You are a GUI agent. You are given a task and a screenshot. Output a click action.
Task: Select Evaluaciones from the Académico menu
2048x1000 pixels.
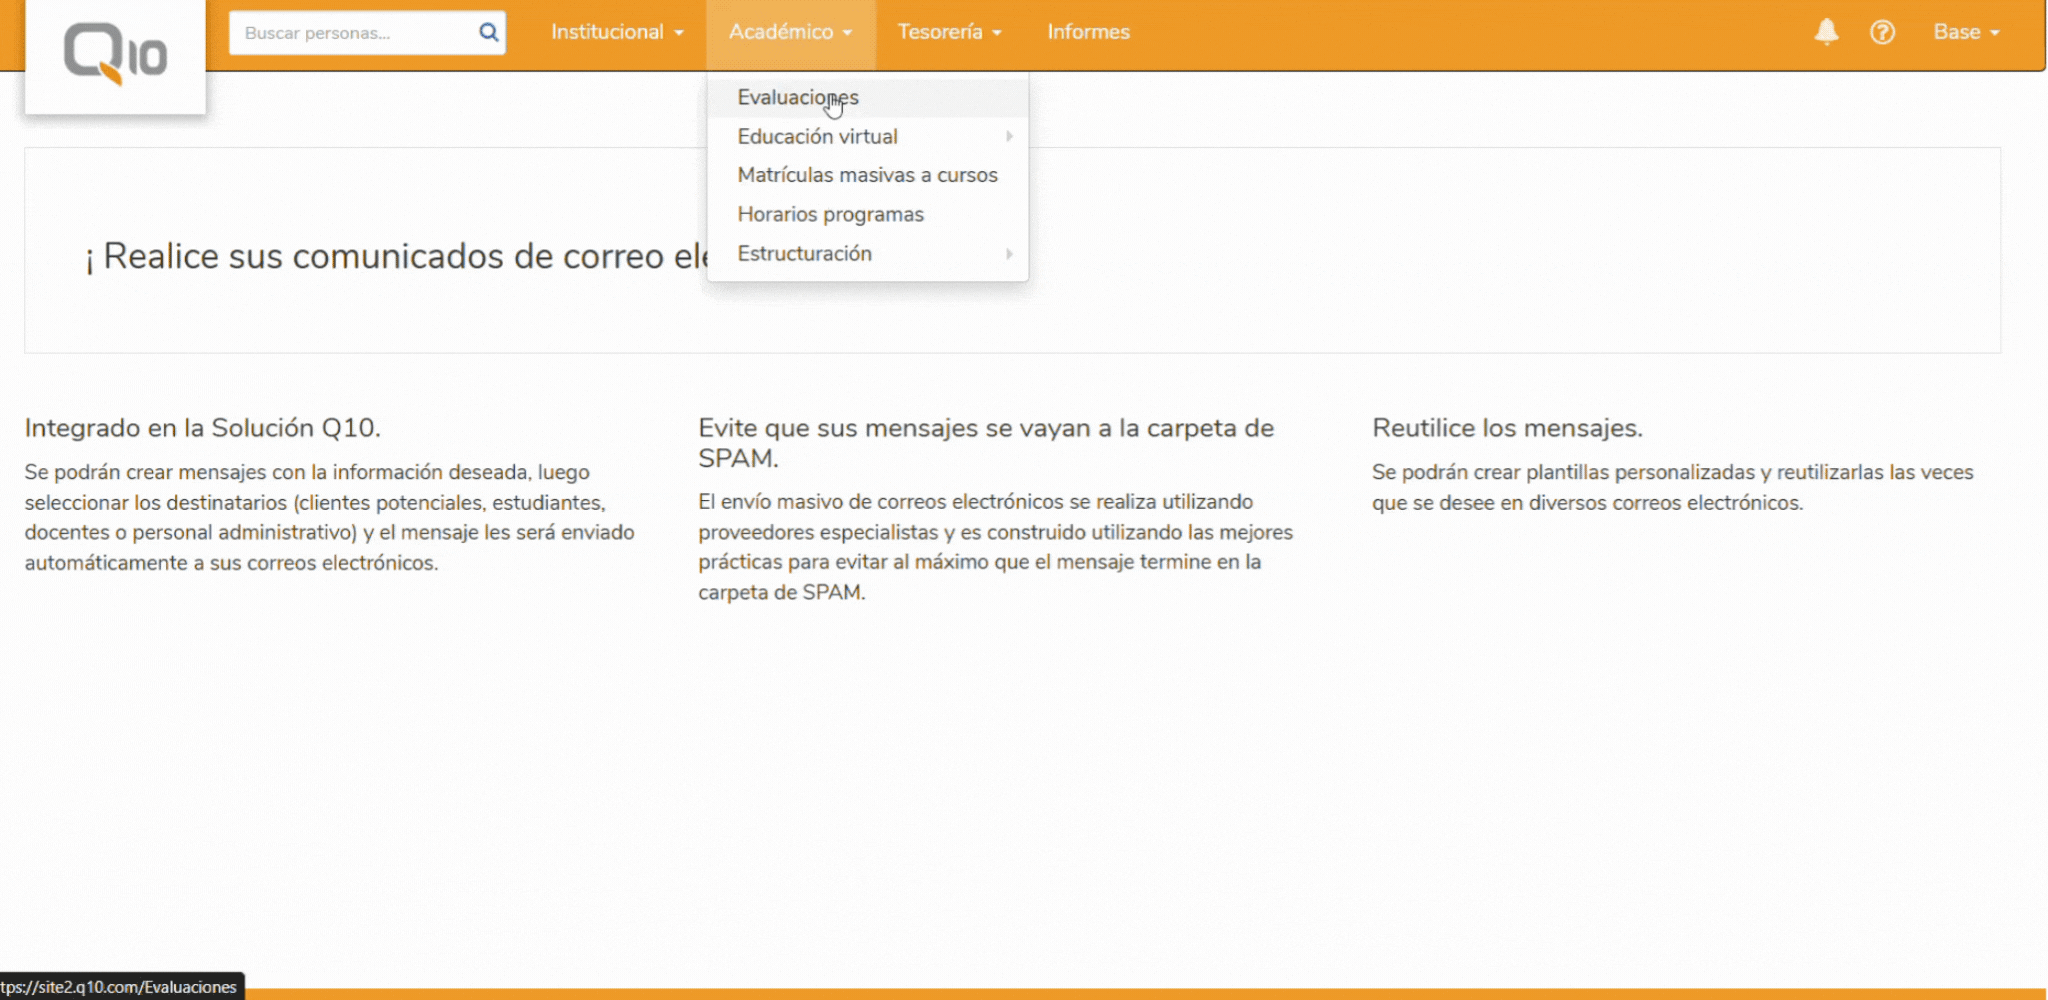point(797,97)
